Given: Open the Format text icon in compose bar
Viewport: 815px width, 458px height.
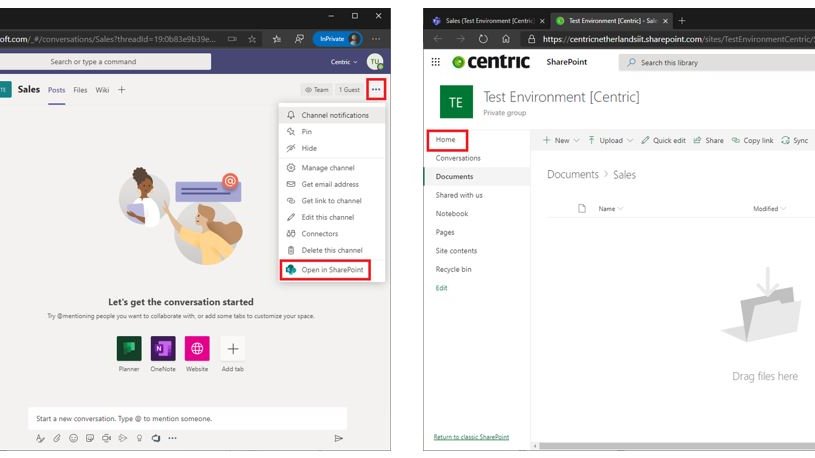Looking at the screenshot, I should pos(40,438).
